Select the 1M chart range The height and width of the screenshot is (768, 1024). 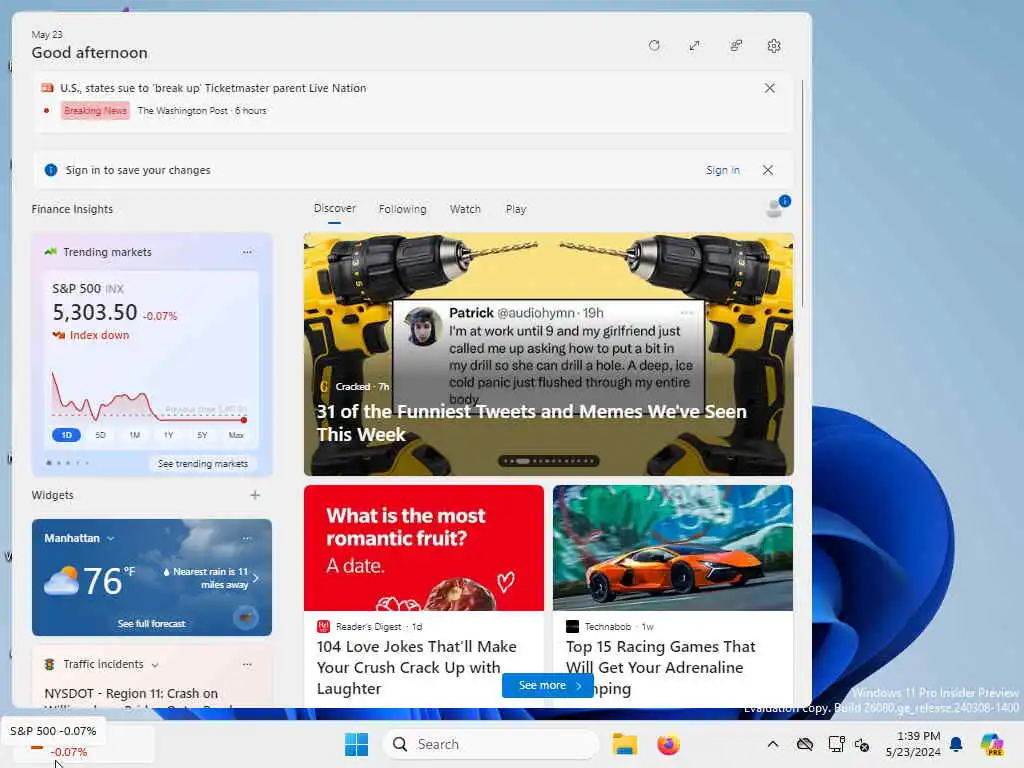coord(135,435)
